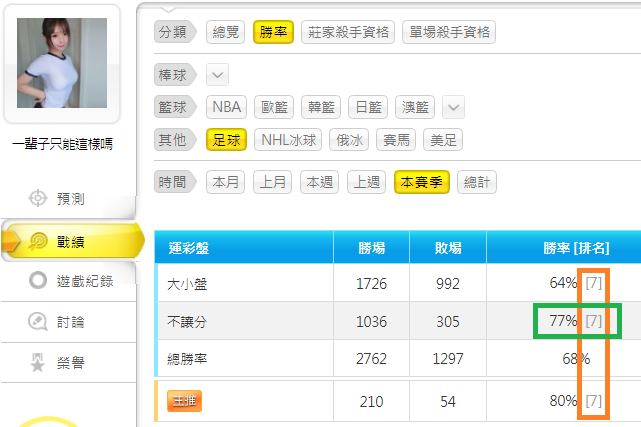The image size is (641, 427).
Task: Click losses value 992
Action: [448, 284]
